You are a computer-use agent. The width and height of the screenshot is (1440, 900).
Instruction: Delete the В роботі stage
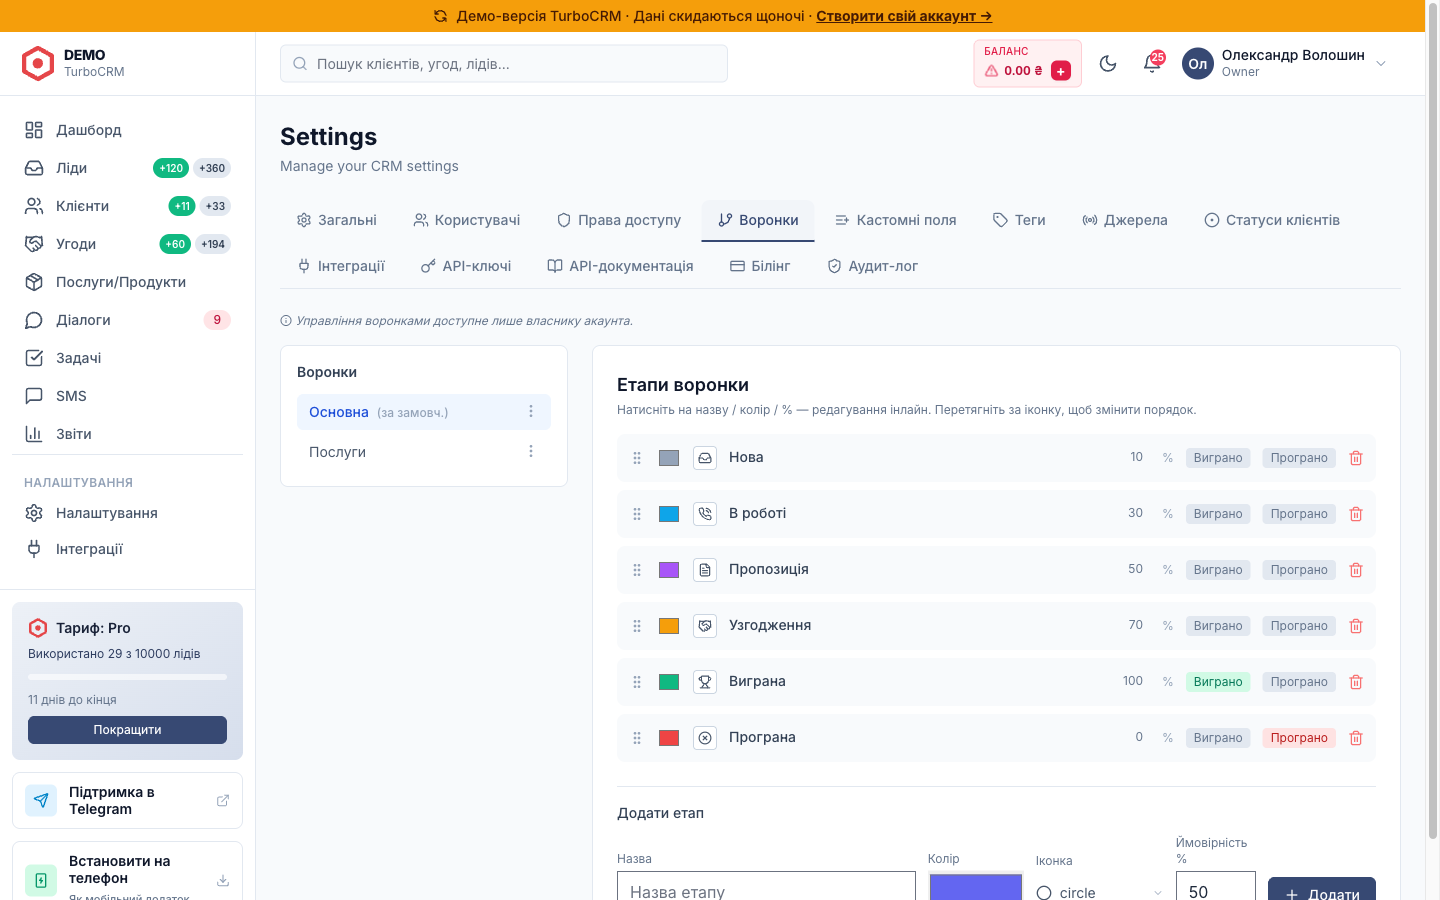pyautogui.click(x=1356, y=514)
